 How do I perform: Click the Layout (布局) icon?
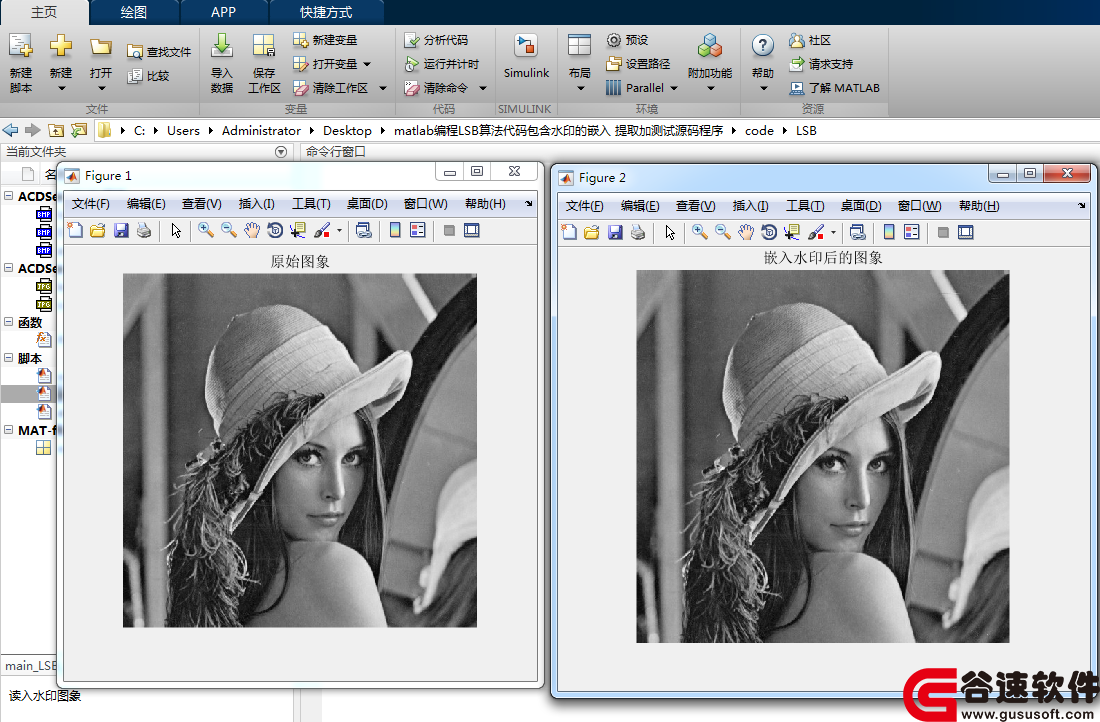[579, 46]
